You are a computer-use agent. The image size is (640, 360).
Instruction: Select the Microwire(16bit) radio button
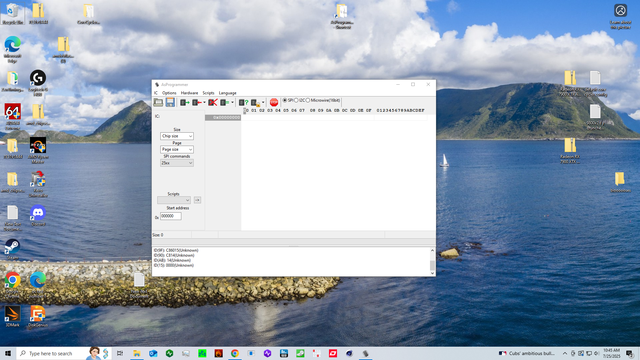[308, 100]
